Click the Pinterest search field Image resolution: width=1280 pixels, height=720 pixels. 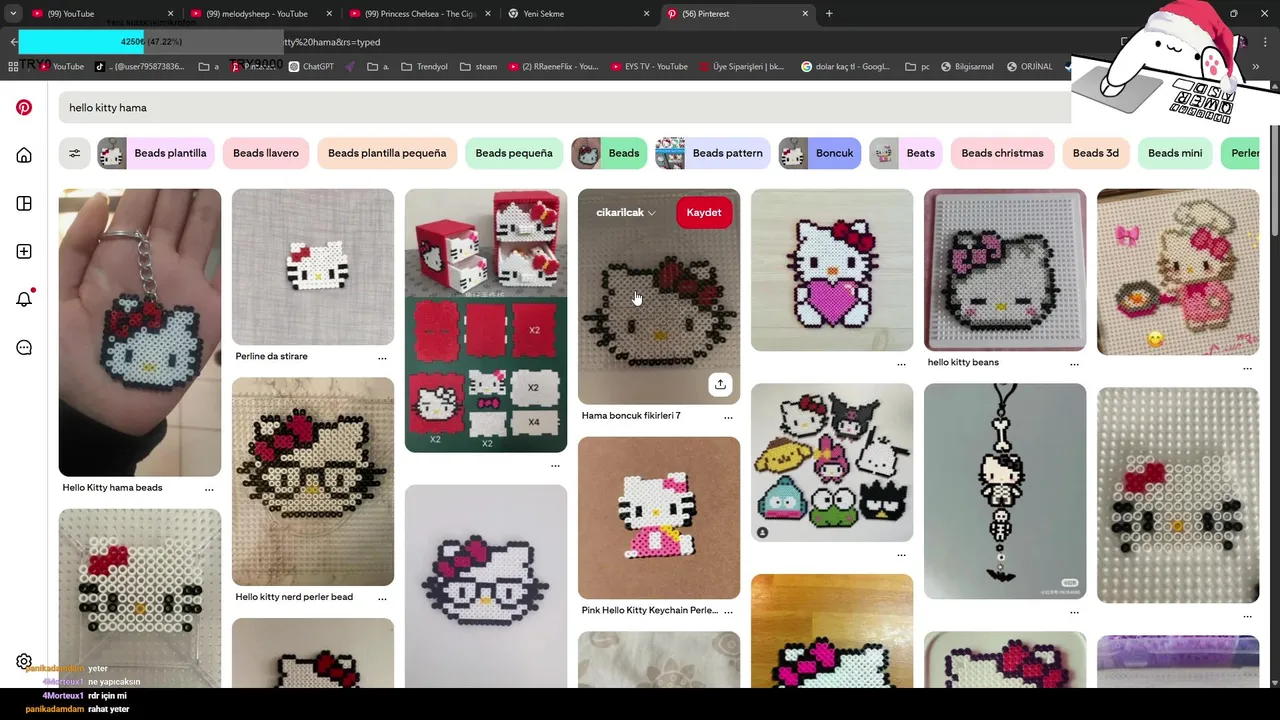565,107
